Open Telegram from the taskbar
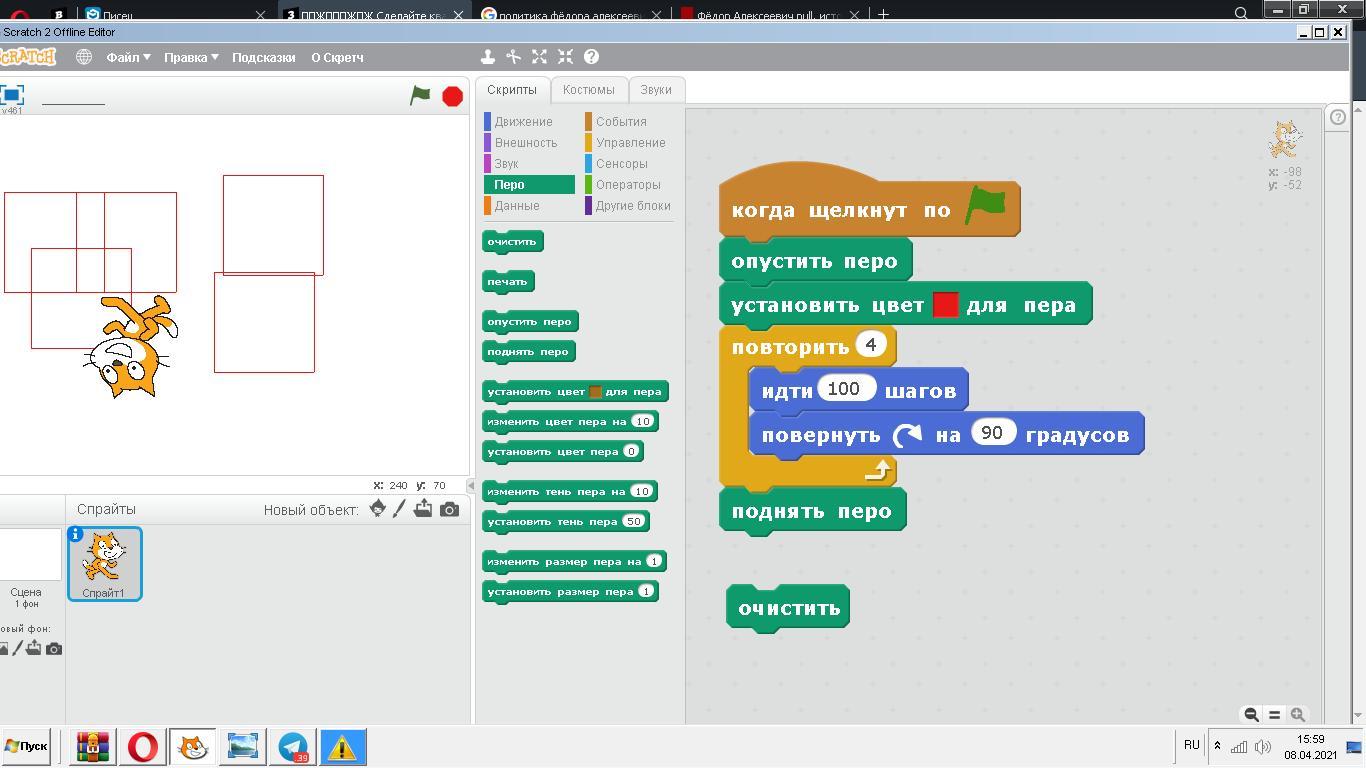Viewport: 1366px width, 768px height. [292, 747]
